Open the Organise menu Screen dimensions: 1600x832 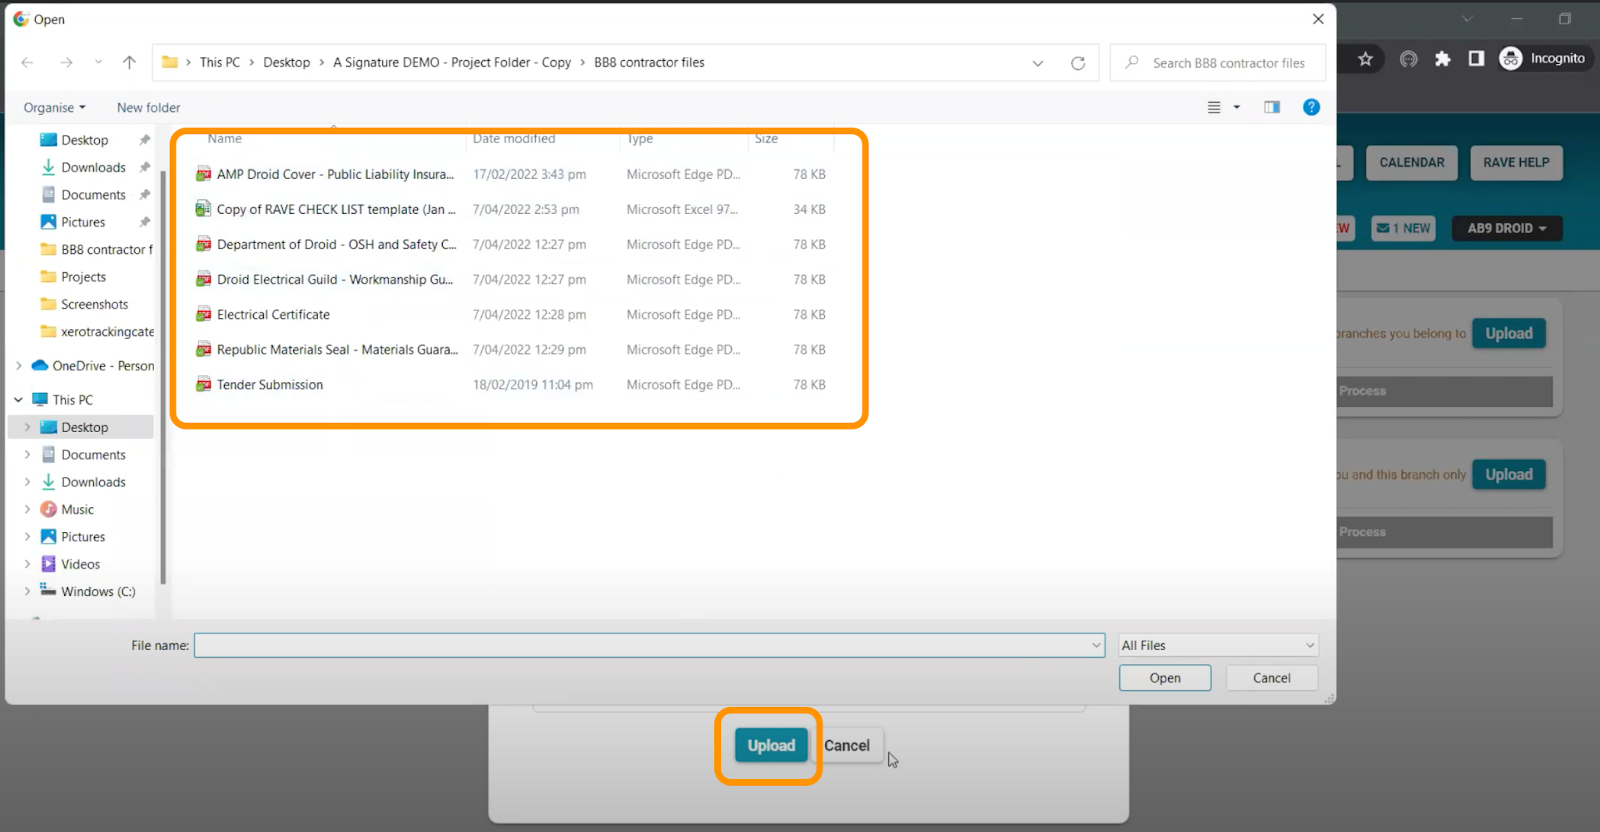click(55, 108)
